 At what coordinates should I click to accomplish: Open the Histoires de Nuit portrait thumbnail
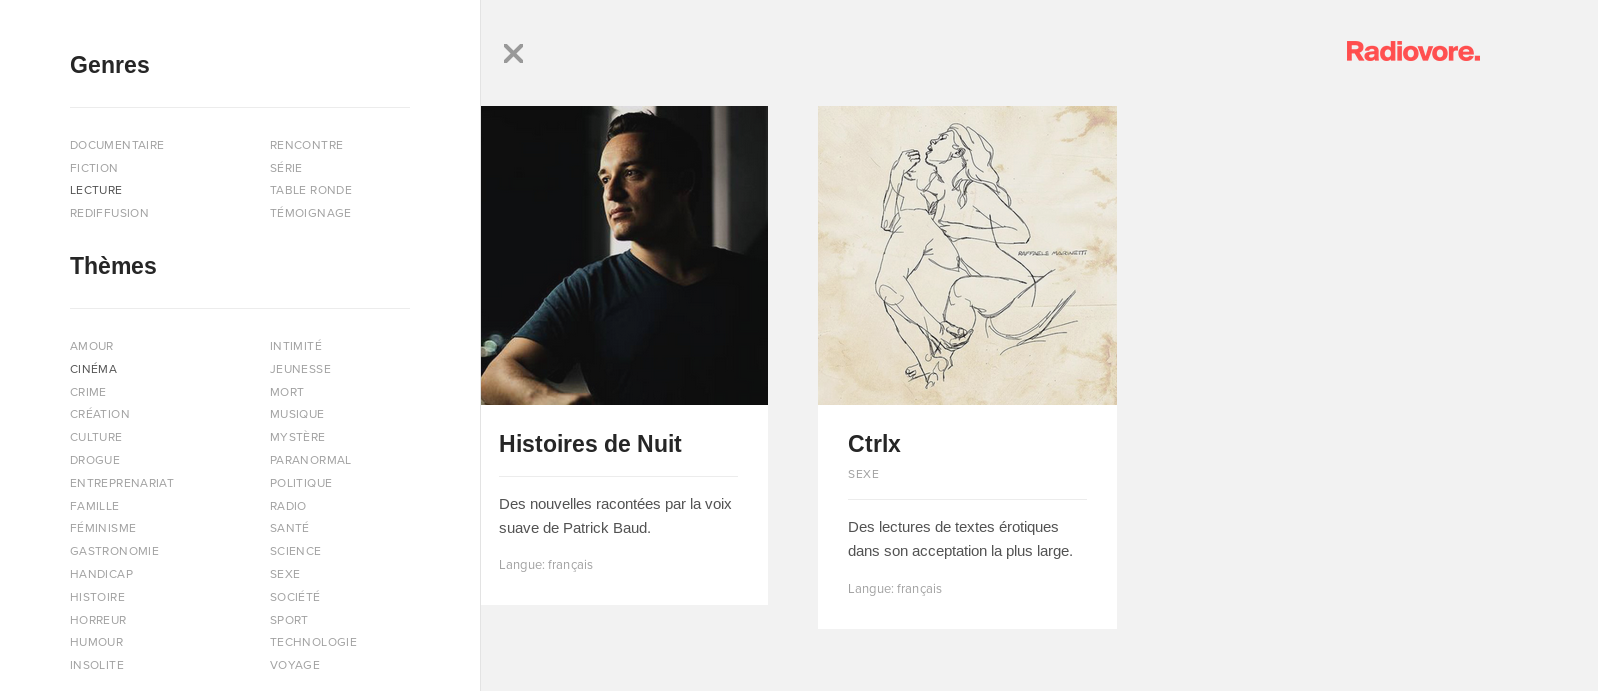point(624,255)
